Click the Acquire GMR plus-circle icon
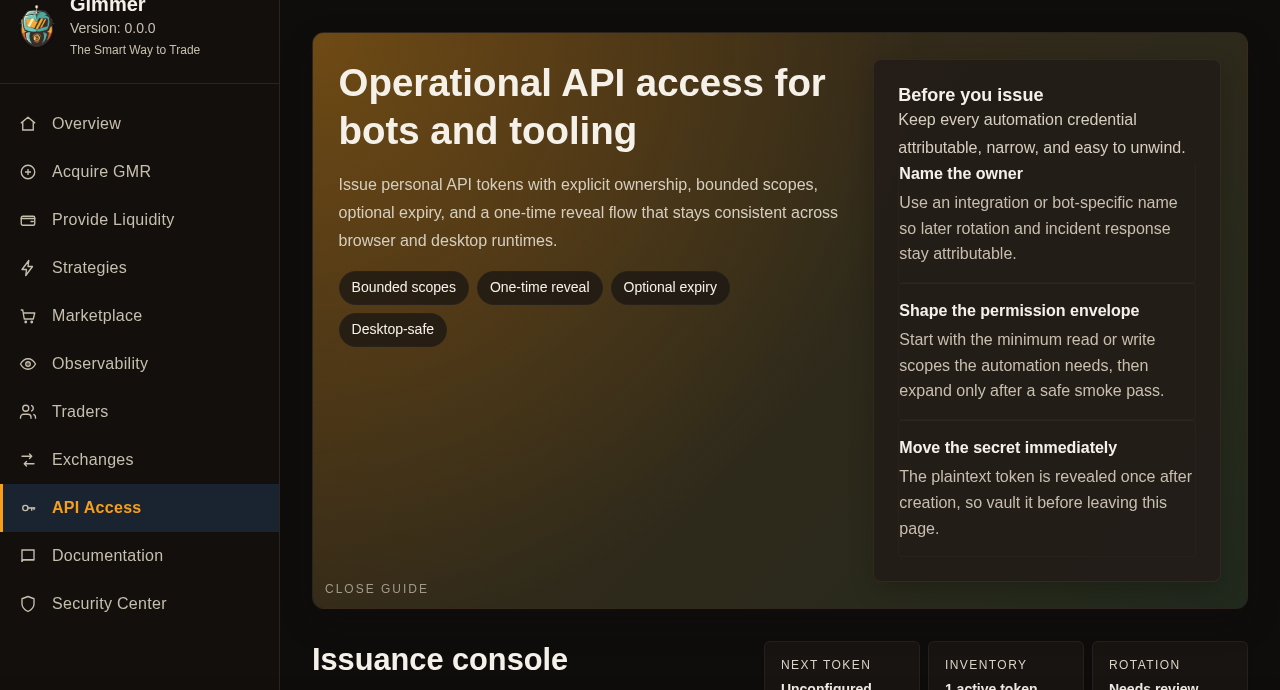1280x690 pixels. tap(28, 172)
